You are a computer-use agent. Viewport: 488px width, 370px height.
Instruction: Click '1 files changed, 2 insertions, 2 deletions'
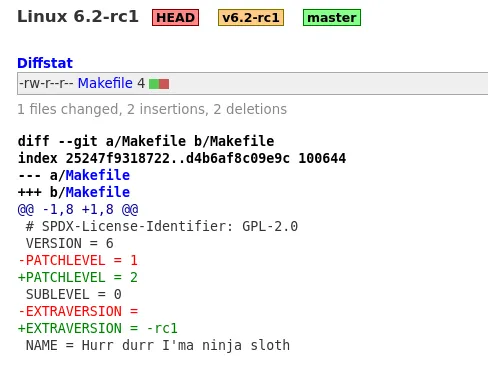[152, 109]
